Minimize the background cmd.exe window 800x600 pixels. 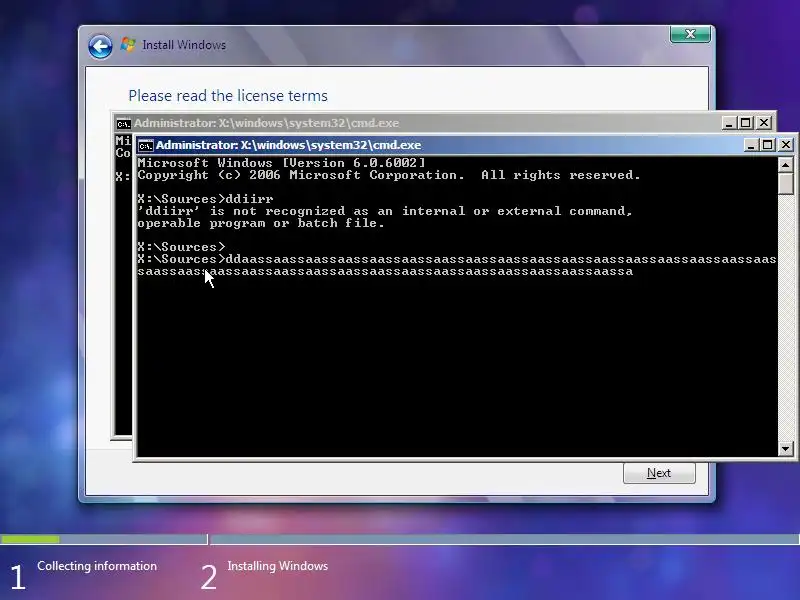click(729, 123)
